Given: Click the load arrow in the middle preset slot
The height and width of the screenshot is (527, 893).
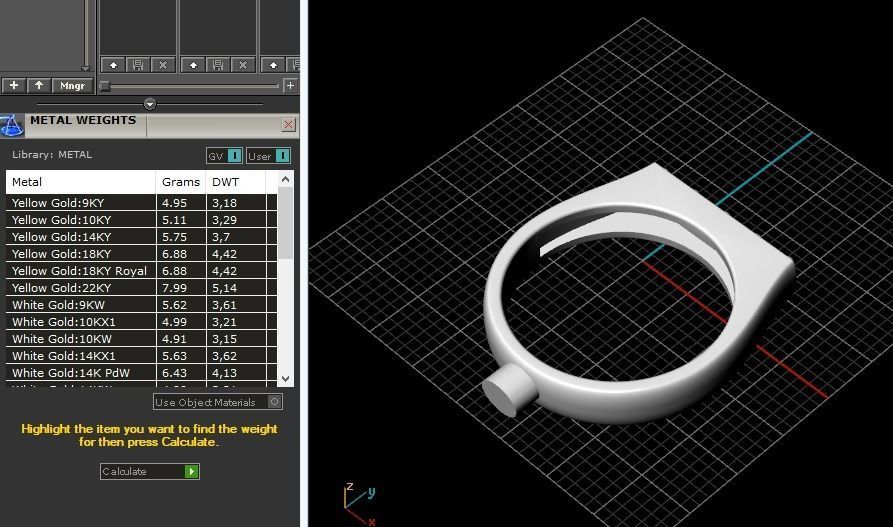Looking at the screenshot, I should tap(194, 65).
